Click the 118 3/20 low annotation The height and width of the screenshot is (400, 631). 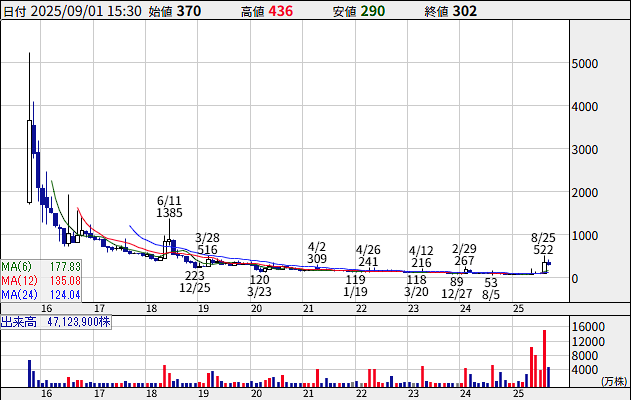click(417, 285)
